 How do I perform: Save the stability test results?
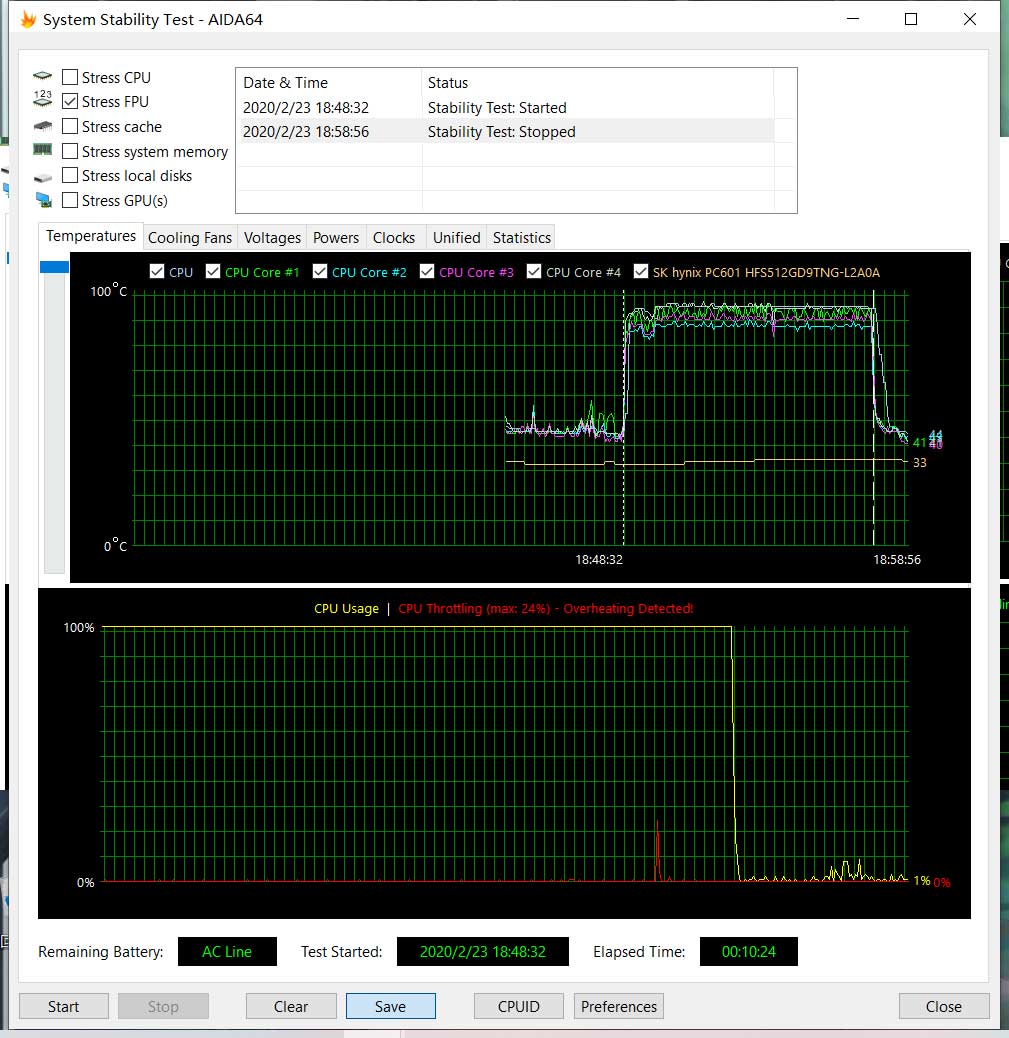pos(391,1006)
